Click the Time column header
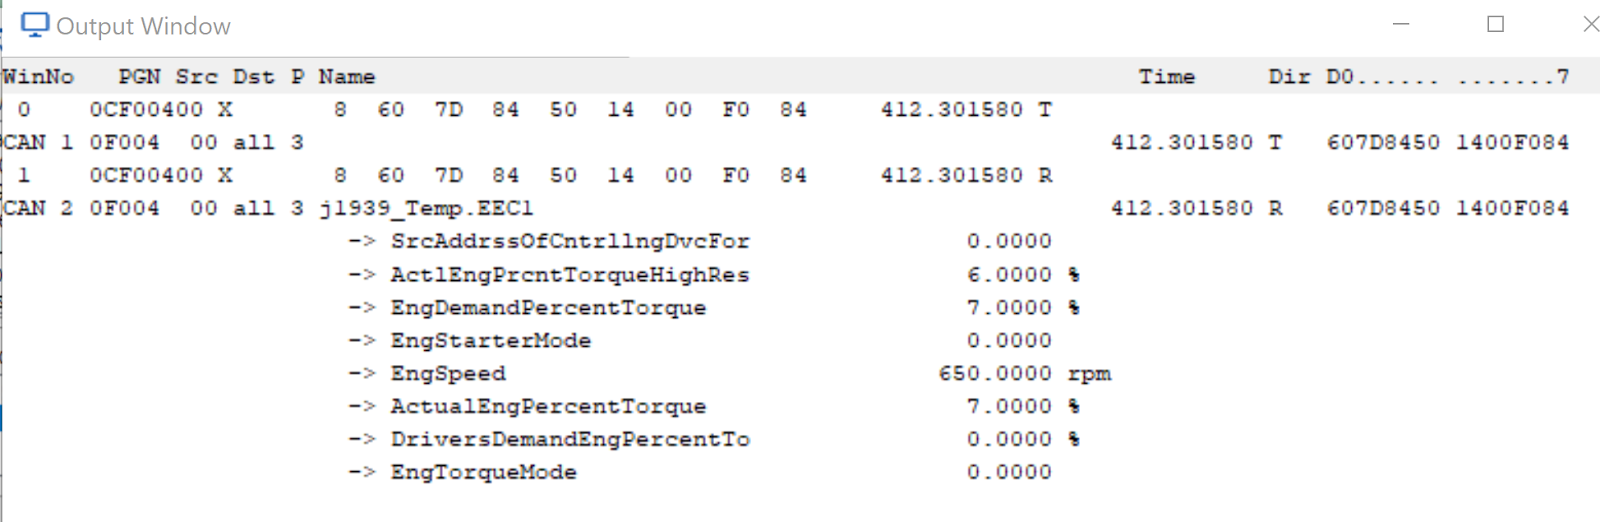1600x522 pixels. [x=1166, y=77]
